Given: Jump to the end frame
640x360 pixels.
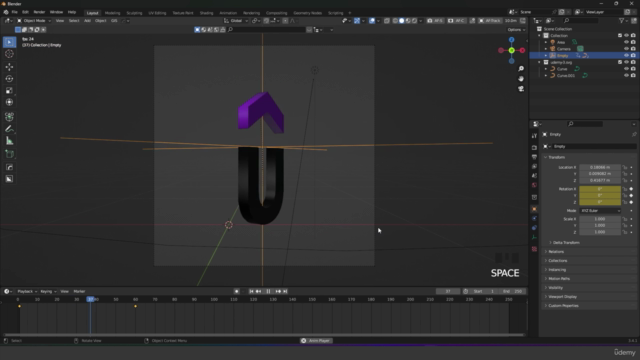Looking at the screenshot, I should (x=285, y=291).
